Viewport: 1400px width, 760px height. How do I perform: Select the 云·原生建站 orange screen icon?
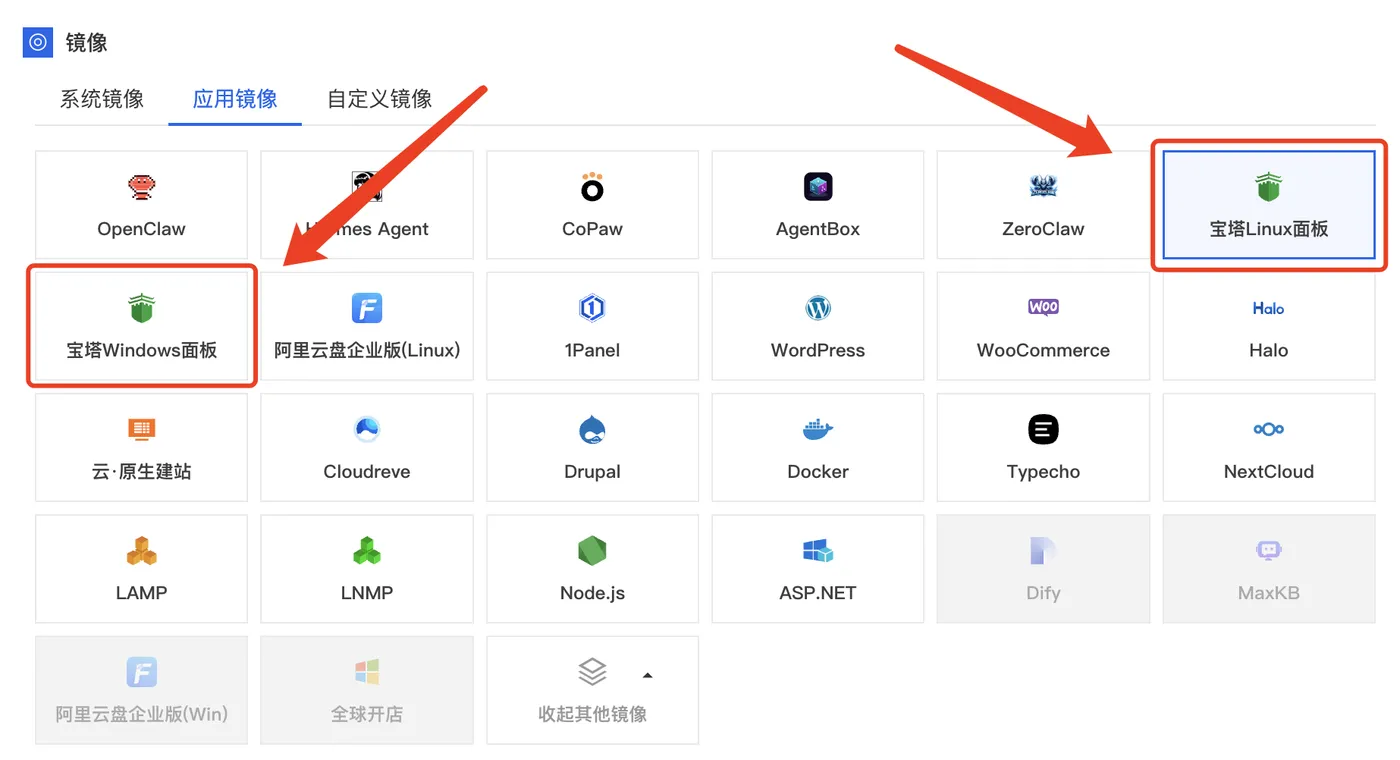(x=141, y=430)
